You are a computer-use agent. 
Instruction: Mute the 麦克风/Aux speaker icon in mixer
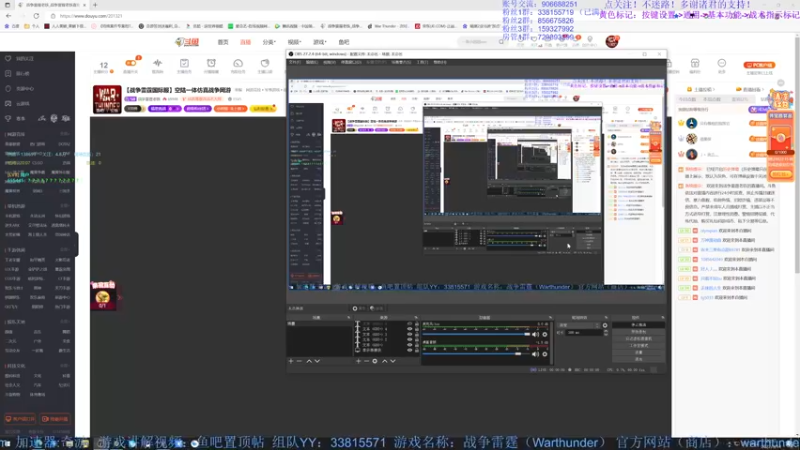click(x=536, y=335)
